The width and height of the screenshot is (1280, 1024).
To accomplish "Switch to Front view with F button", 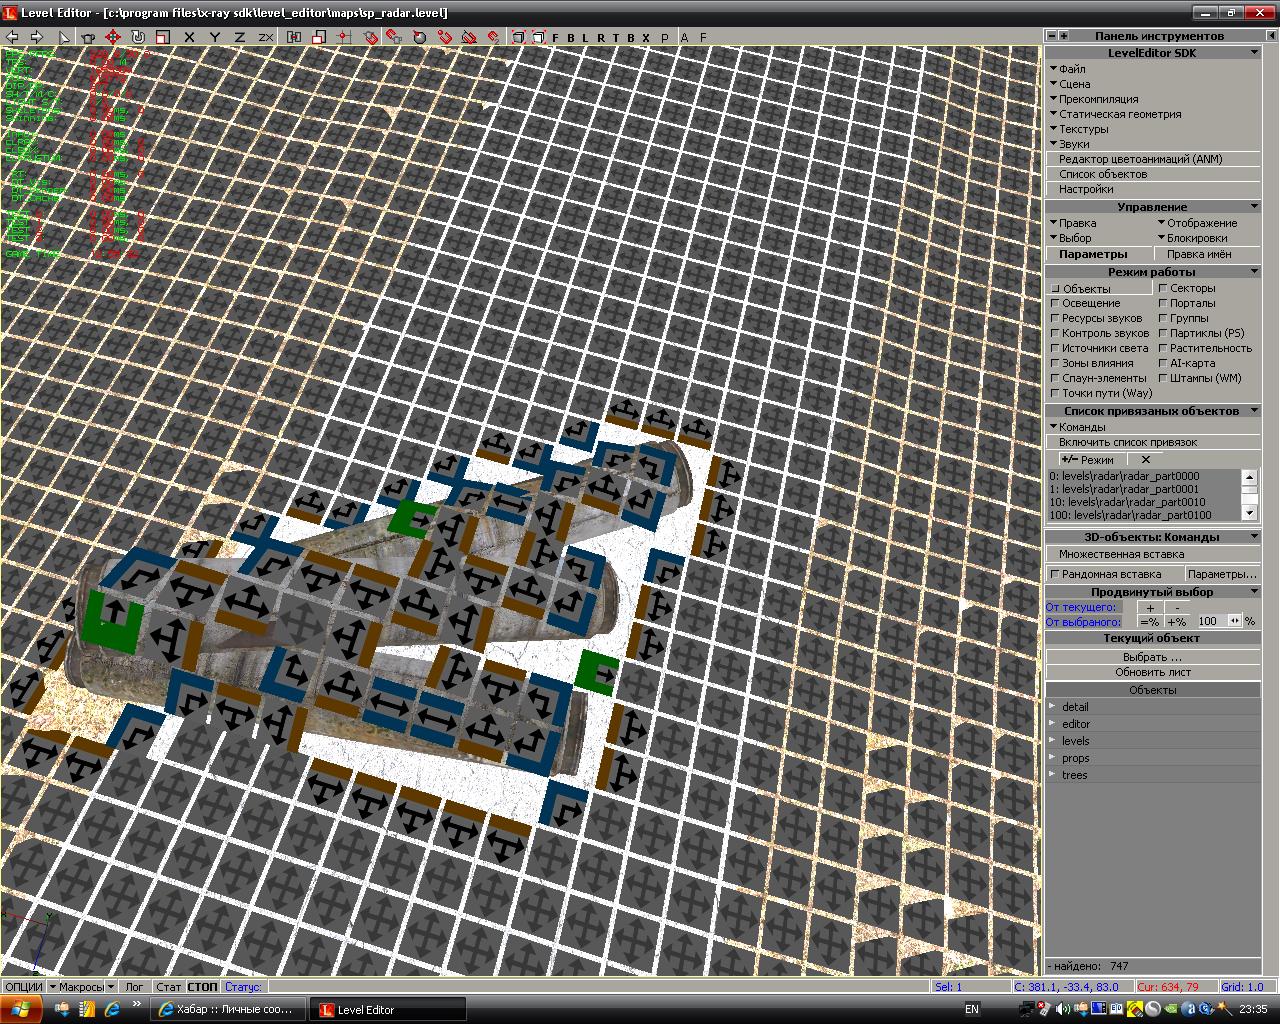I will pos(556,37).
